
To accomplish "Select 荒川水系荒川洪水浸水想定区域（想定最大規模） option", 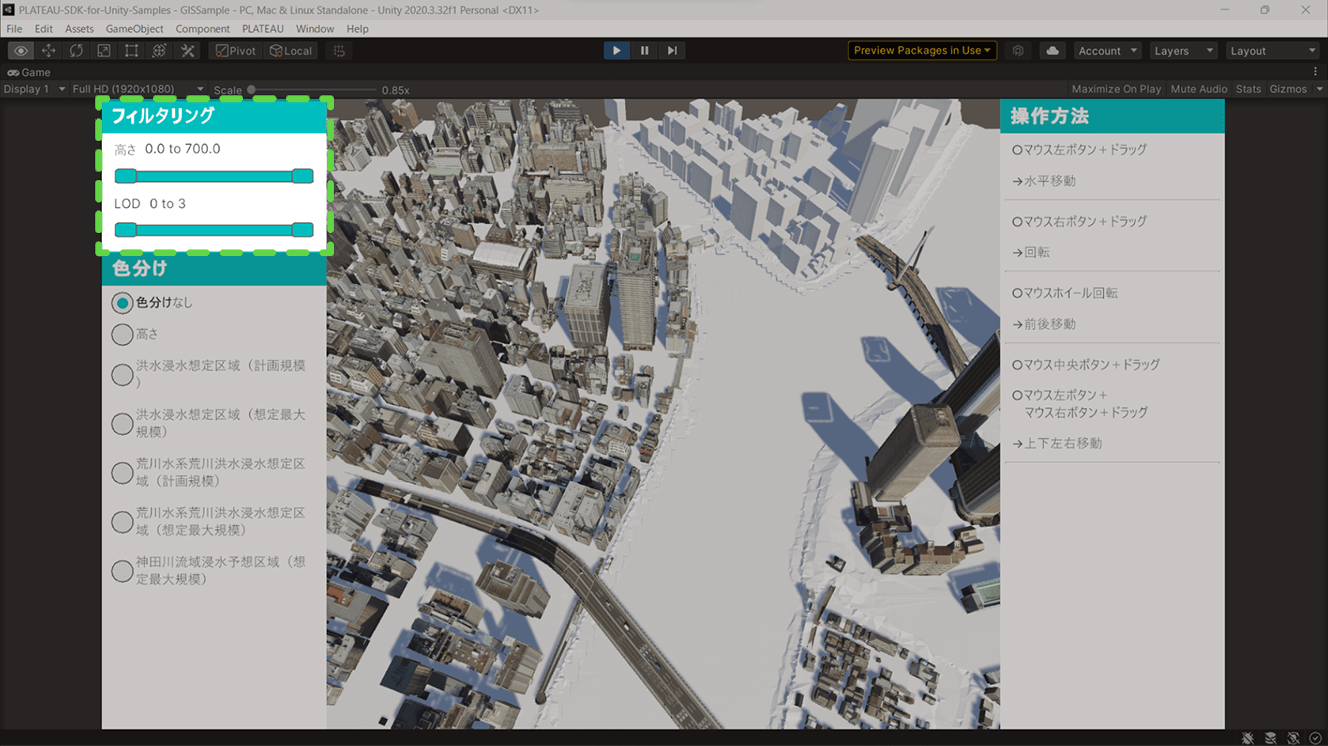I will click(122, 521).
